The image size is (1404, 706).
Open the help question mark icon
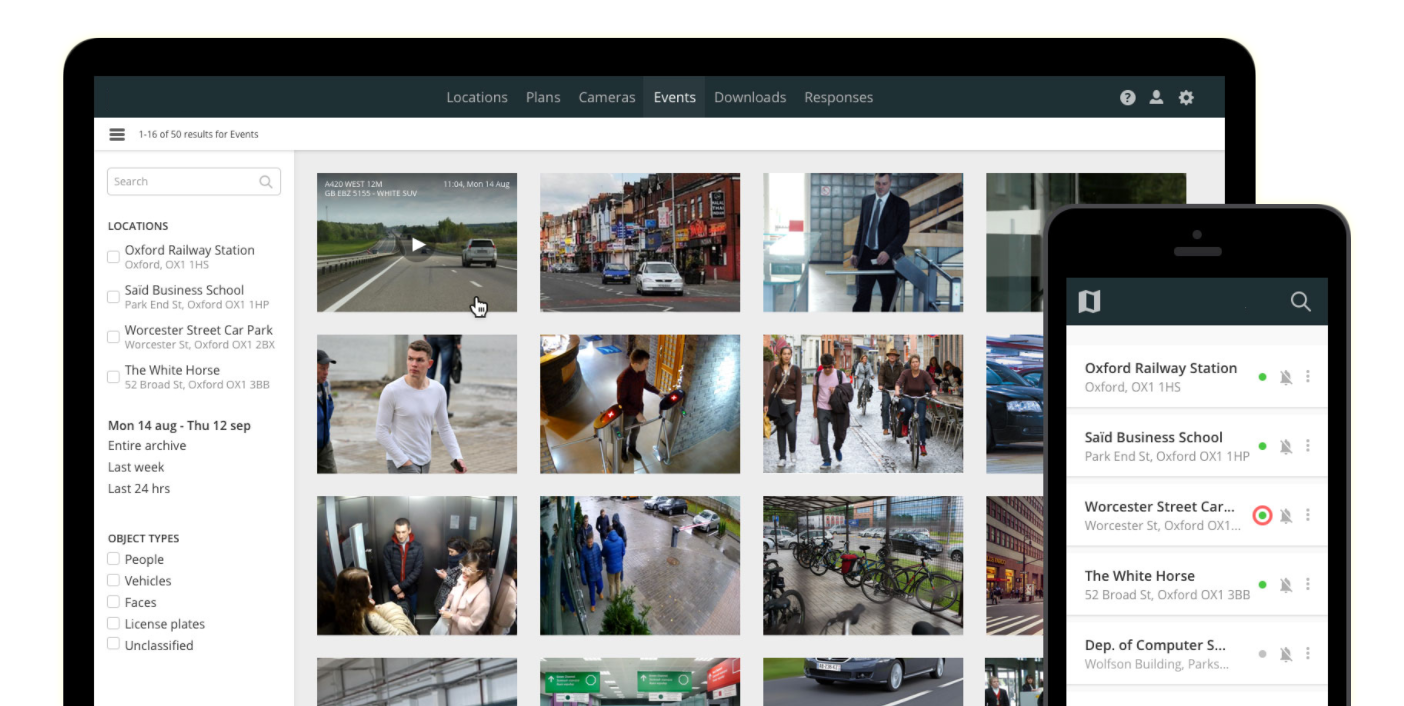click(1128, 97)
